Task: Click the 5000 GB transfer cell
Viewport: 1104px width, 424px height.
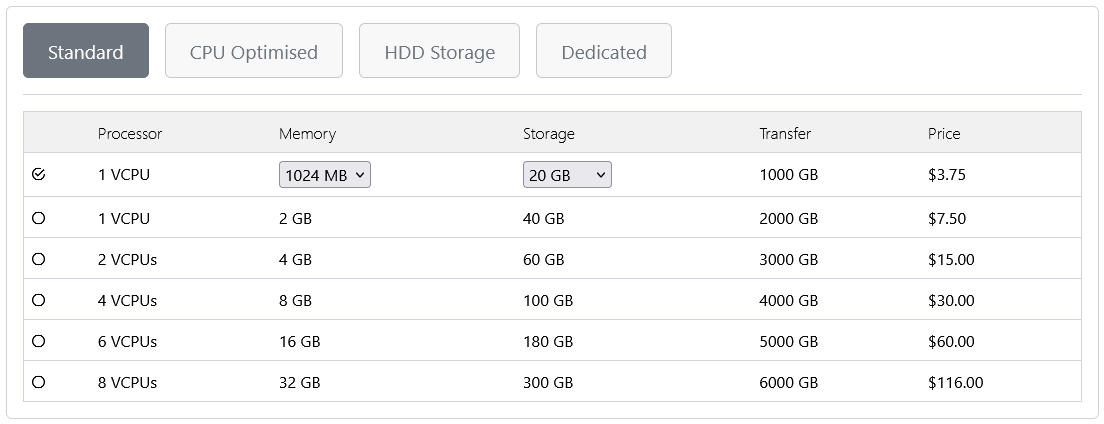Action: tap(789, 341)
